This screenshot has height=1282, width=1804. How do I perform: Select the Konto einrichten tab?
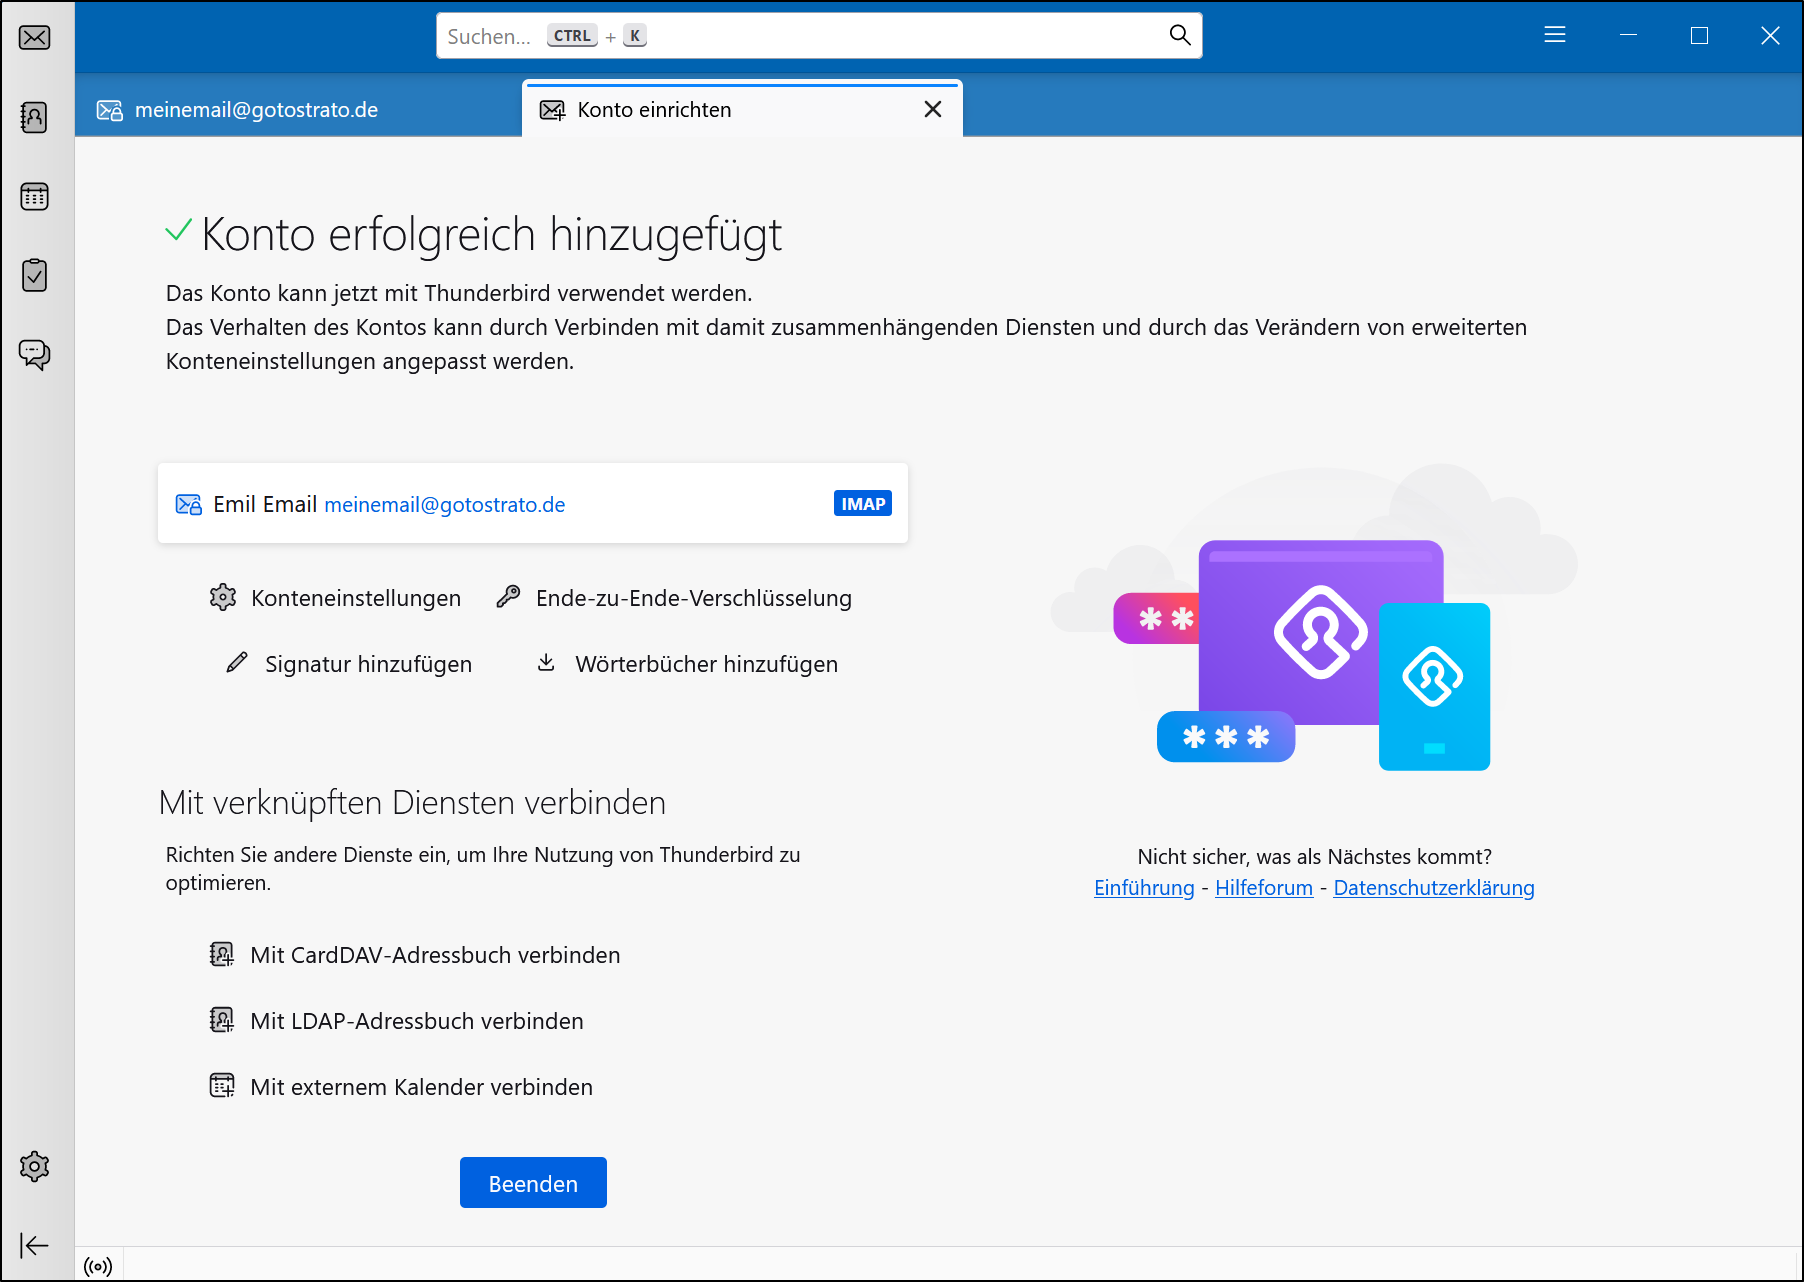[654, 110]
